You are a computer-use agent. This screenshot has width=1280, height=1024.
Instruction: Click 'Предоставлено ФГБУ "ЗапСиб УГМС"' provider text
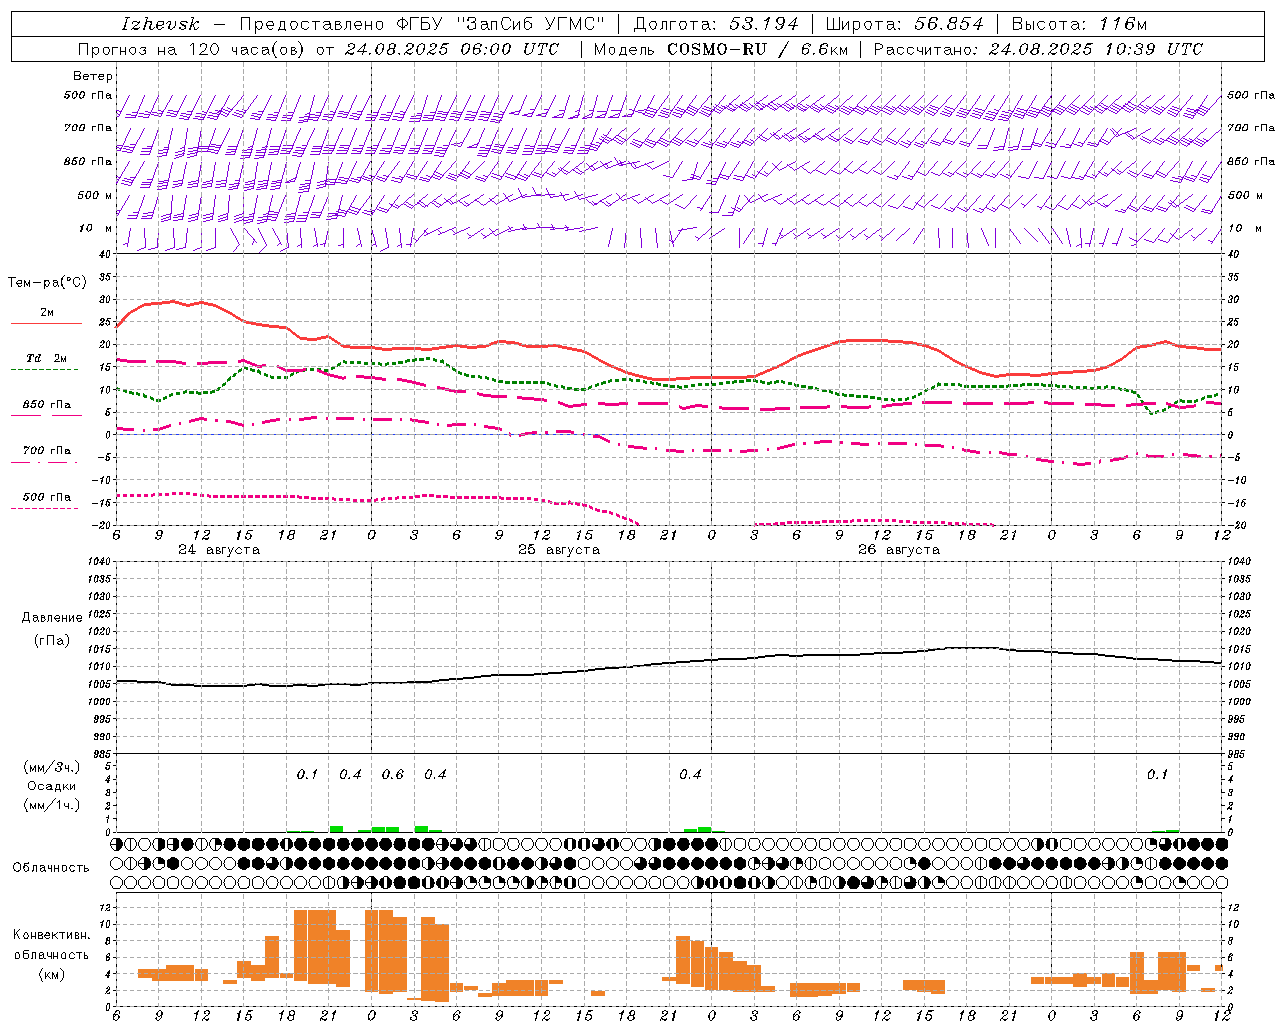(423, 24)
